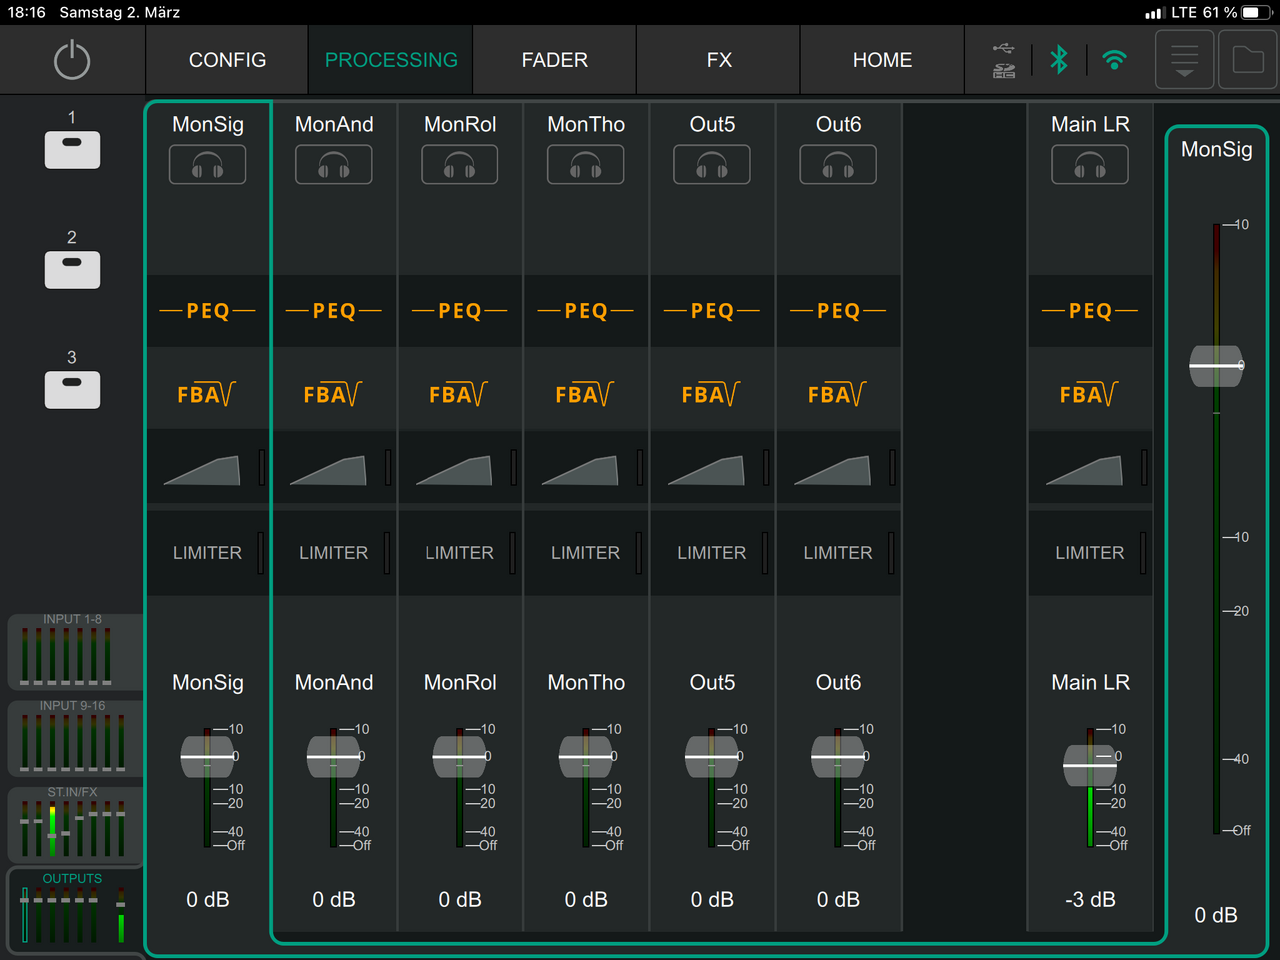
Task: Switch to the FADER tab
Action: coord(554,60)
